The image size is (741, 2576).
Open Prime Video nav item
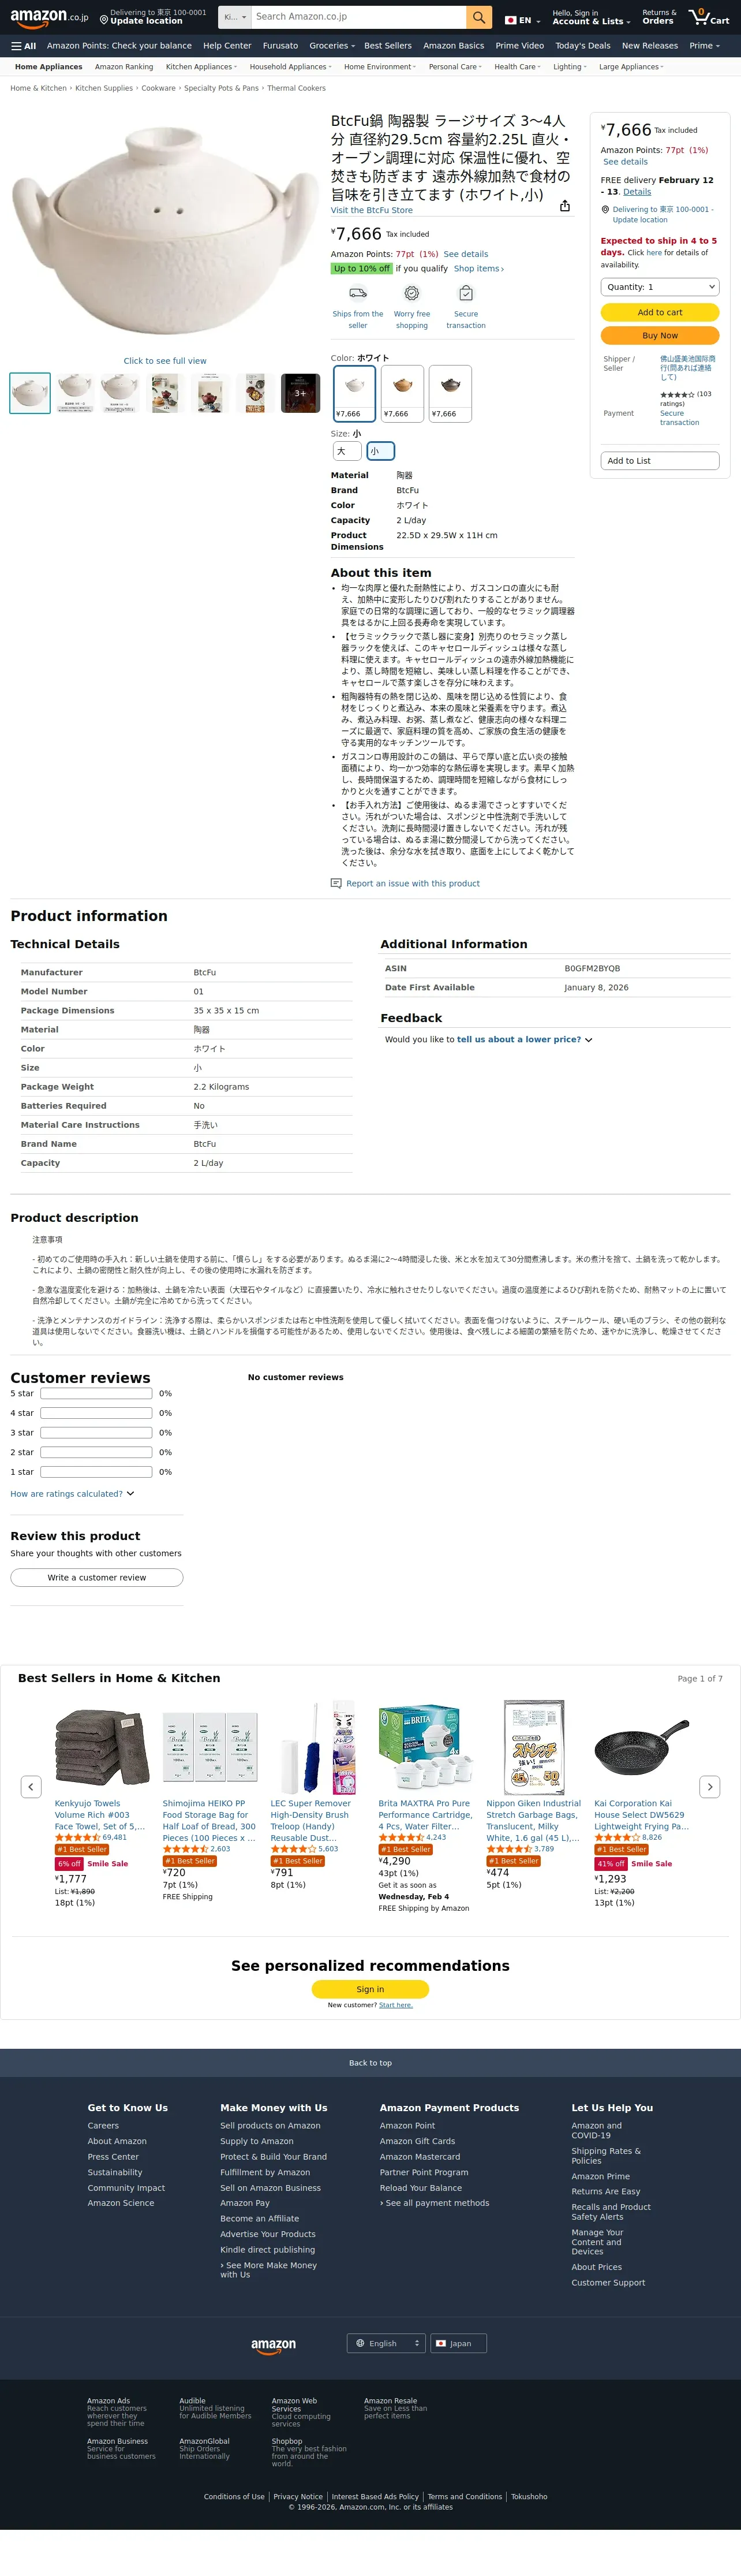click(519, 46)
